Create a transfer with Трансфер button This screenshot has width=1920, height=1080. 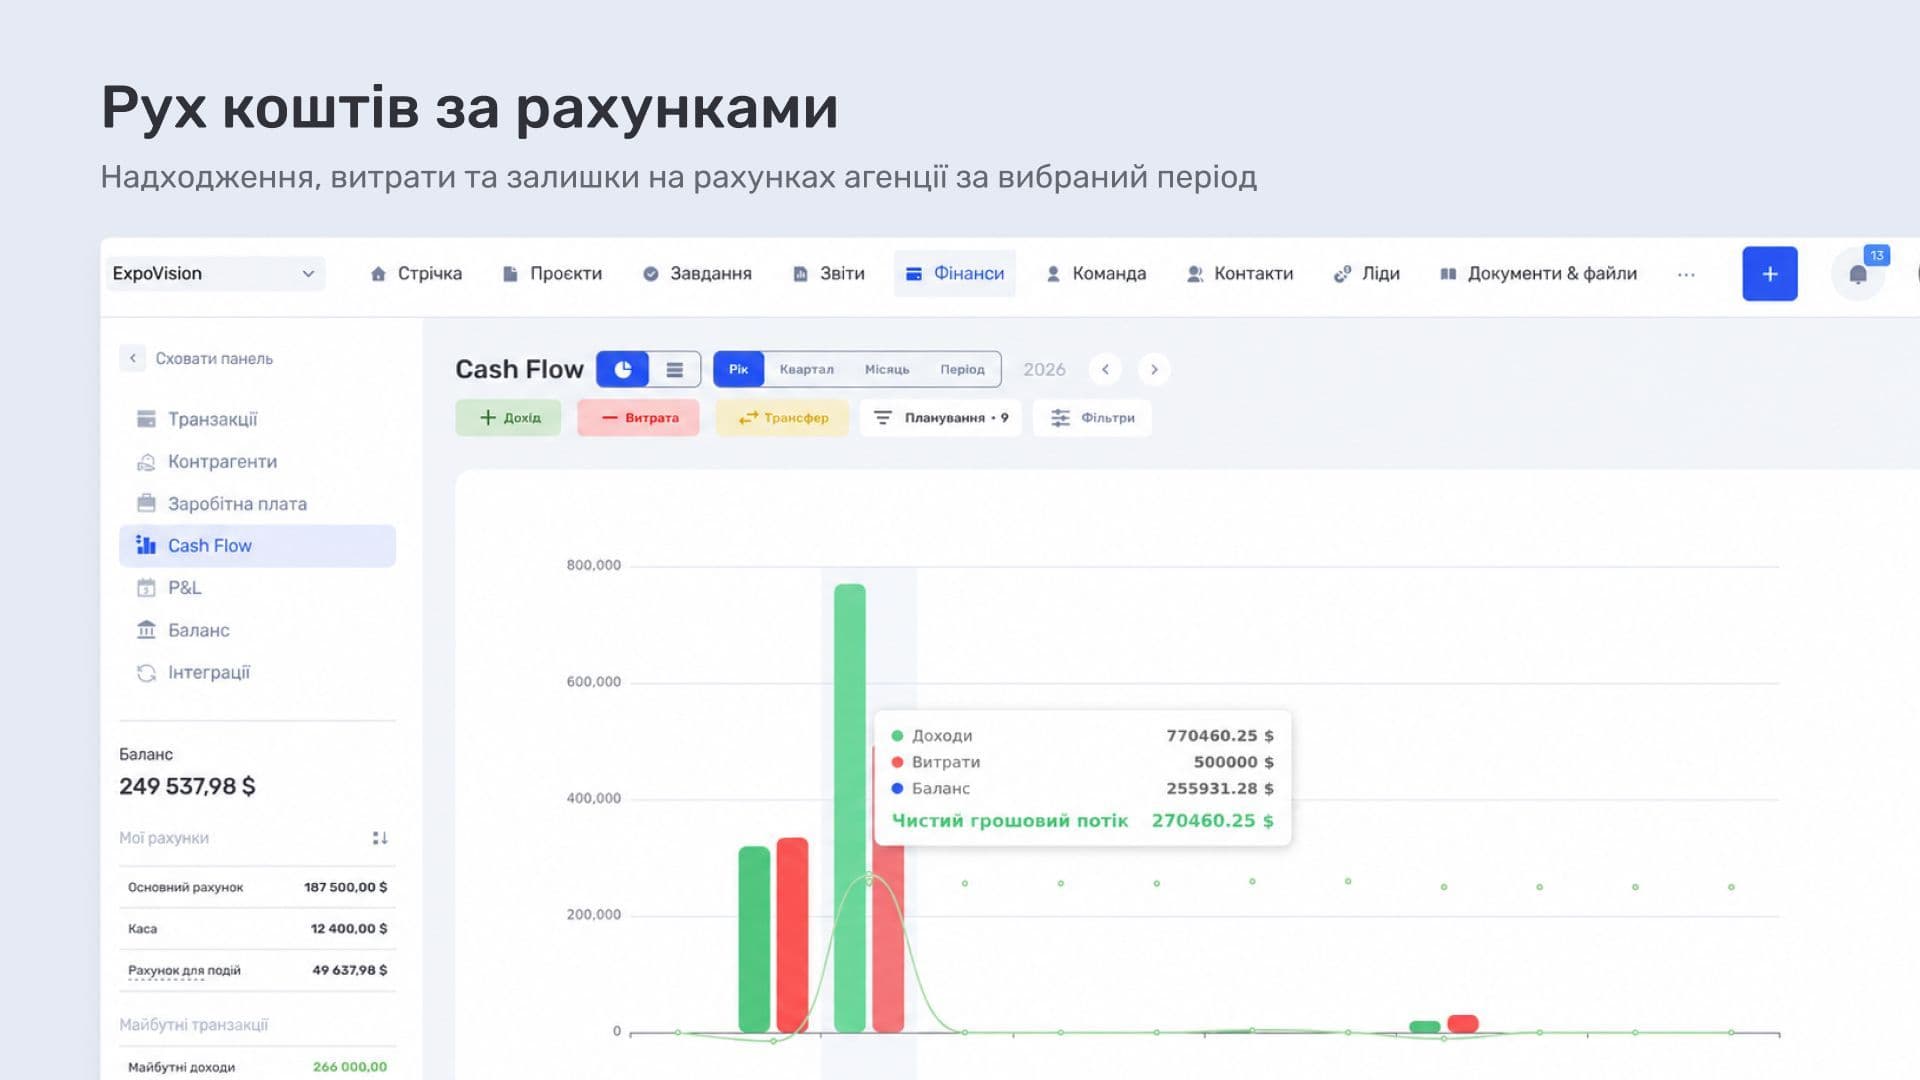(782, 418)
